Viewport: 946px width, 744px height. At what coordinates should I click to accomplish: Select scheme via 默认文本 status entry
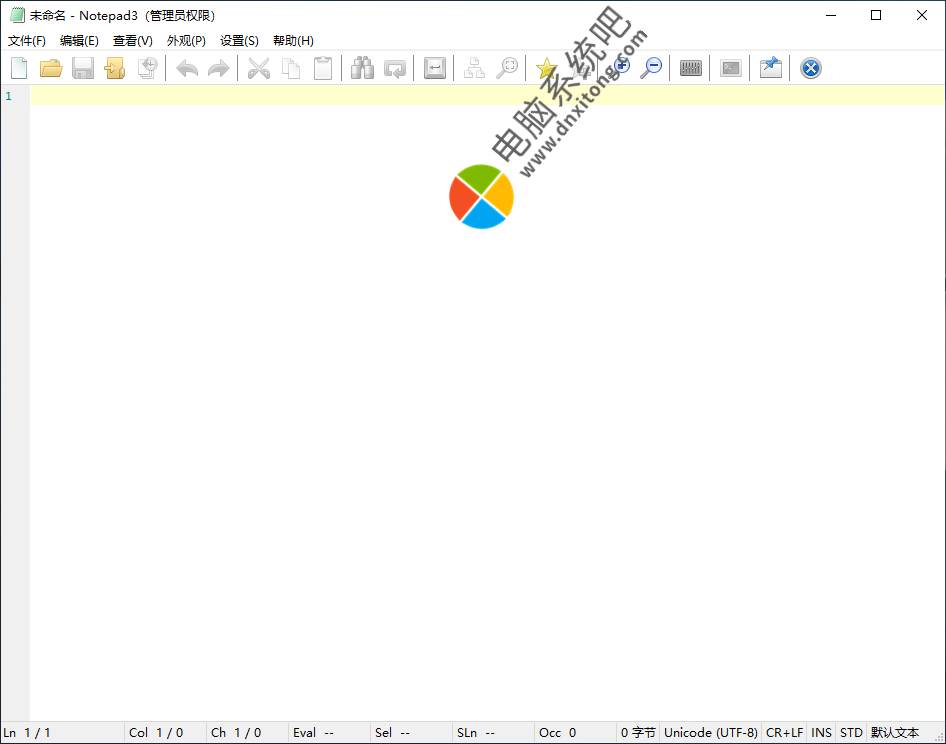895,733
